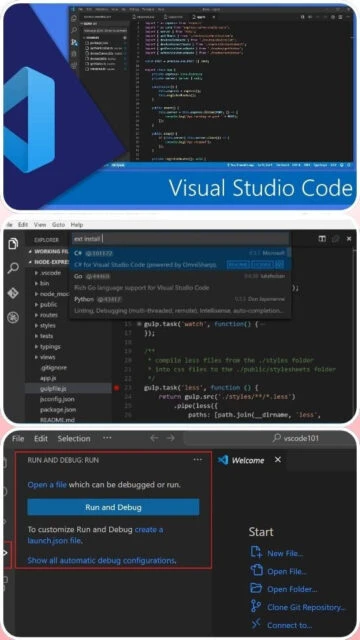Viewport: 360px width, 640px height.
Task: Click the Clone Git Repository... link
Action: click(x=298, y=607)
